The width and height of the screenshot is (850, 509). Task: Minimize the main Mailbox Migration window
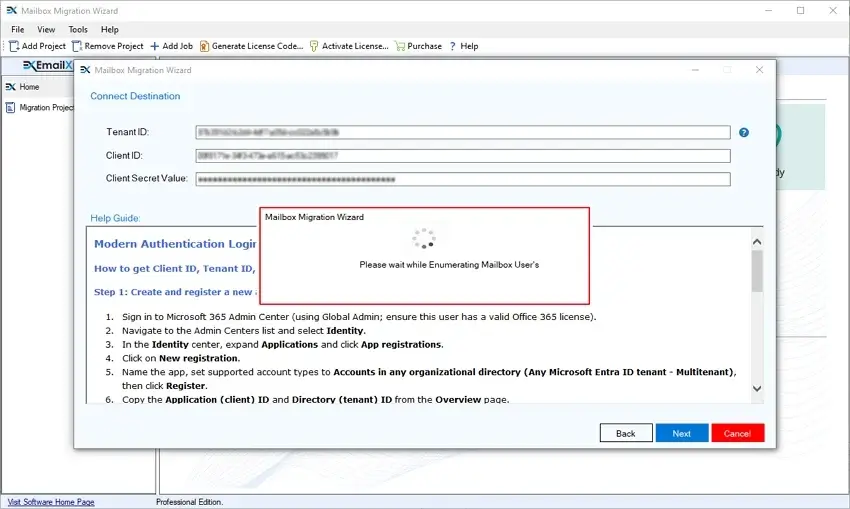click(x=769, y=10)
